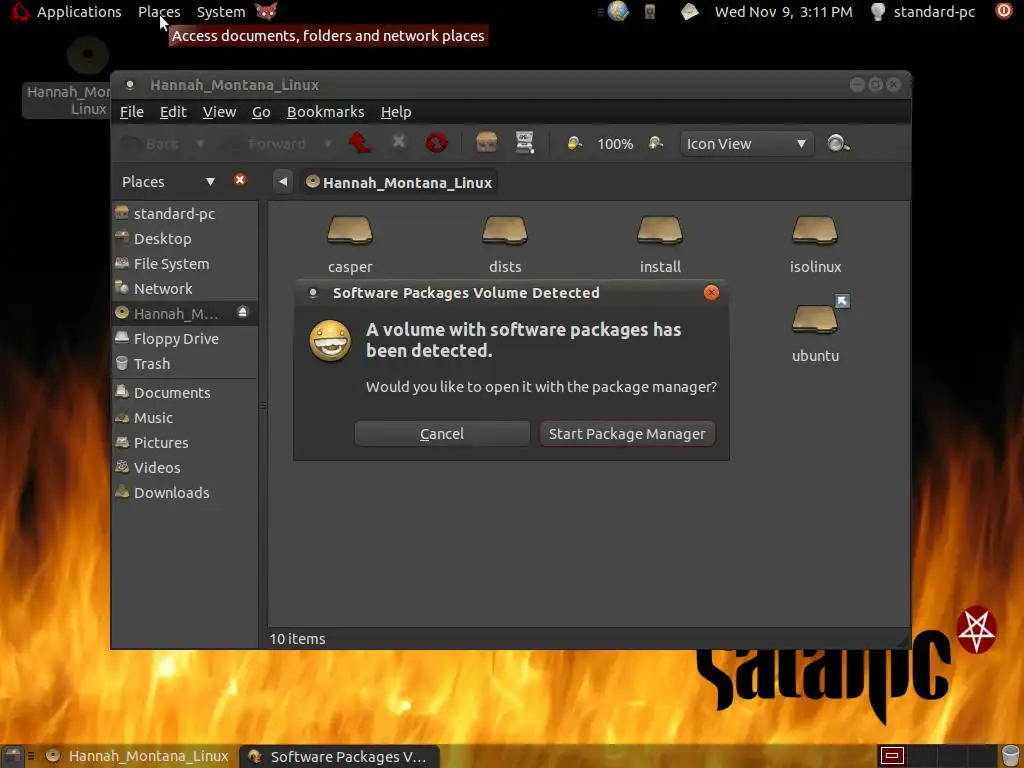Screen dimensions: 1024x768
Task: Open the File menu
Action: (x=132, y=112)
